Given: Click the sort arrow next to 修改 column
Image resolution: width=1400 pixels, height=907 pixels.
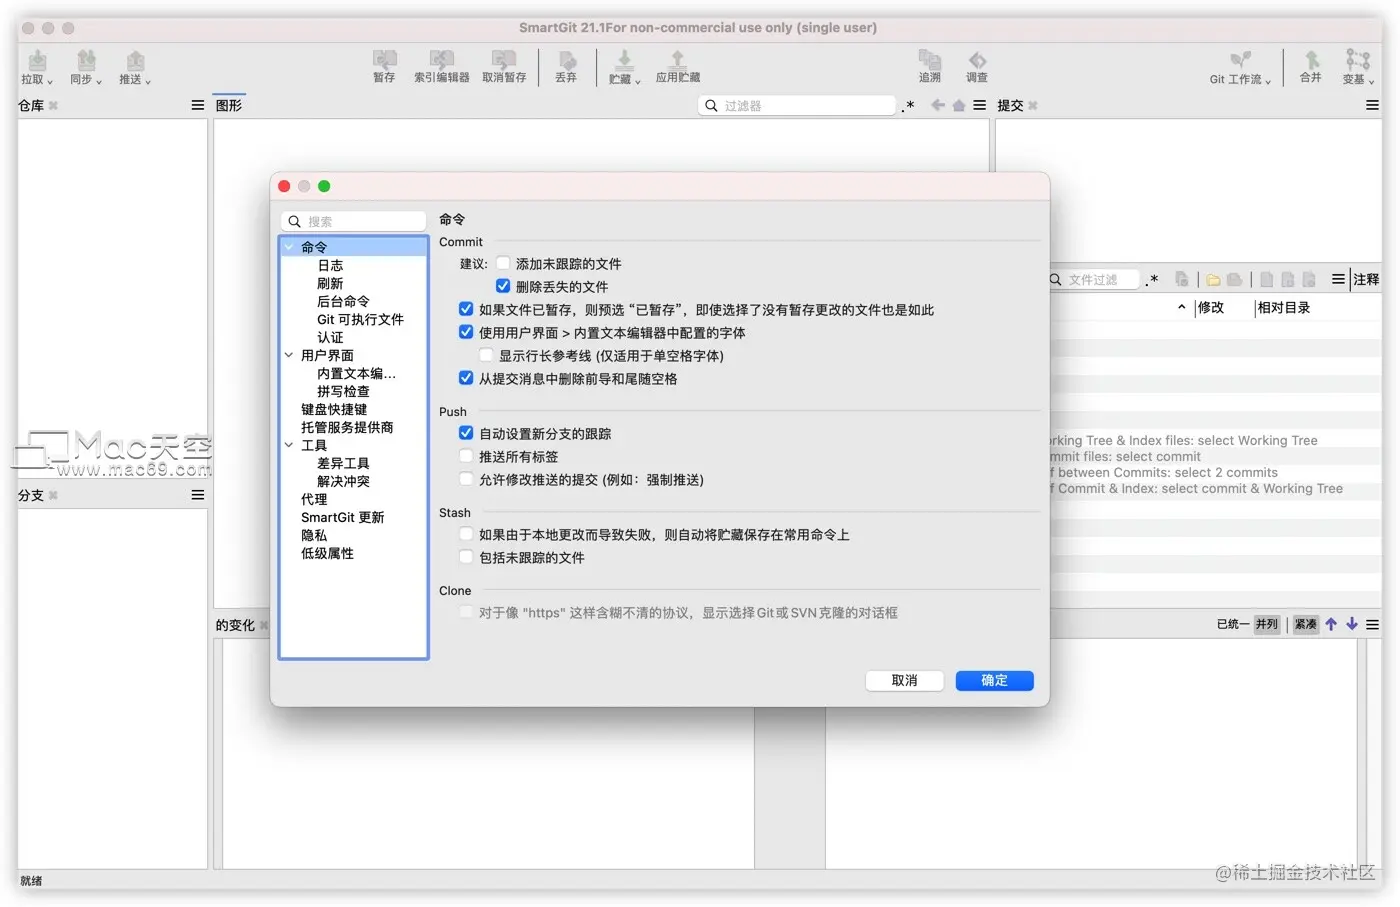Looking at the screenshot, I should (1181, 308).
